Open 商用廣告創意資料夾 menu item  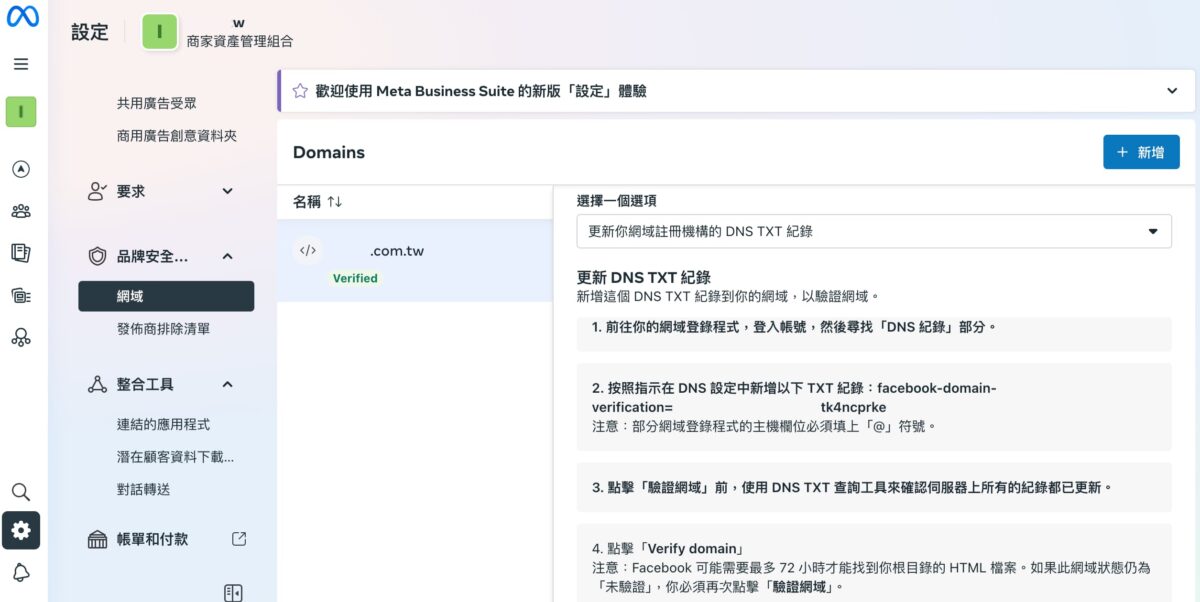(x=177, y=135)
